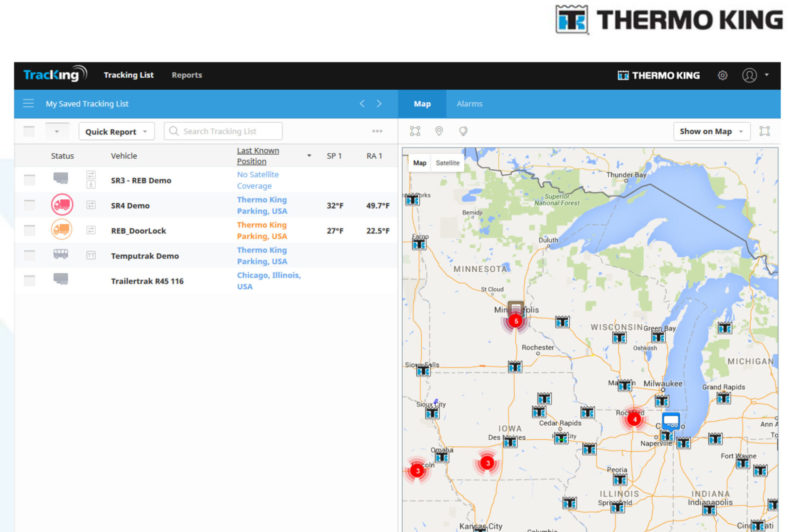Click the TracKing logo
Screen dimensions: 800x532
tap(55, 74)
